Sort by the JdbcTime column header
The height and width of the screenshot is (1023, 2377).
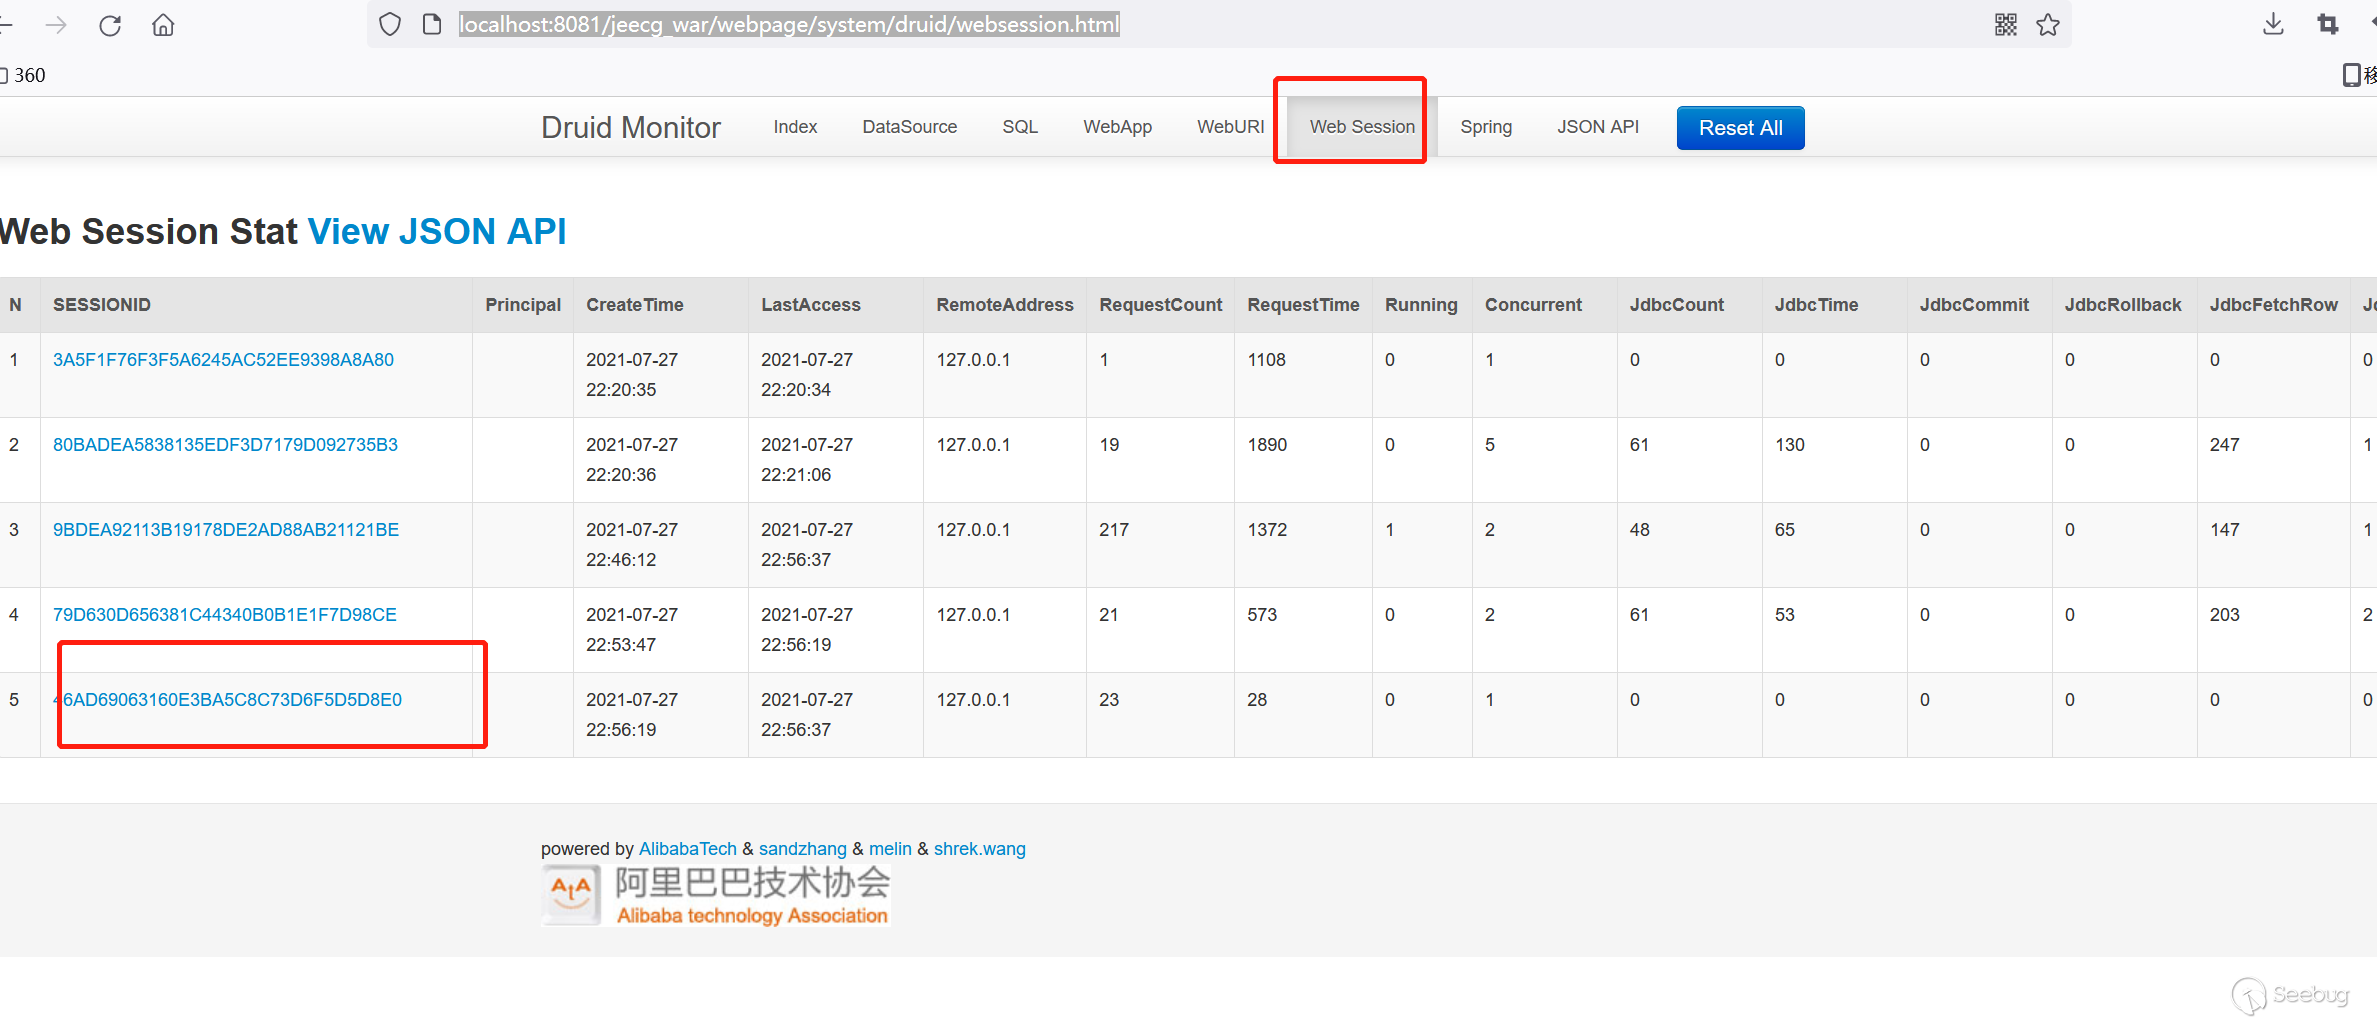tap(1816, 305)
